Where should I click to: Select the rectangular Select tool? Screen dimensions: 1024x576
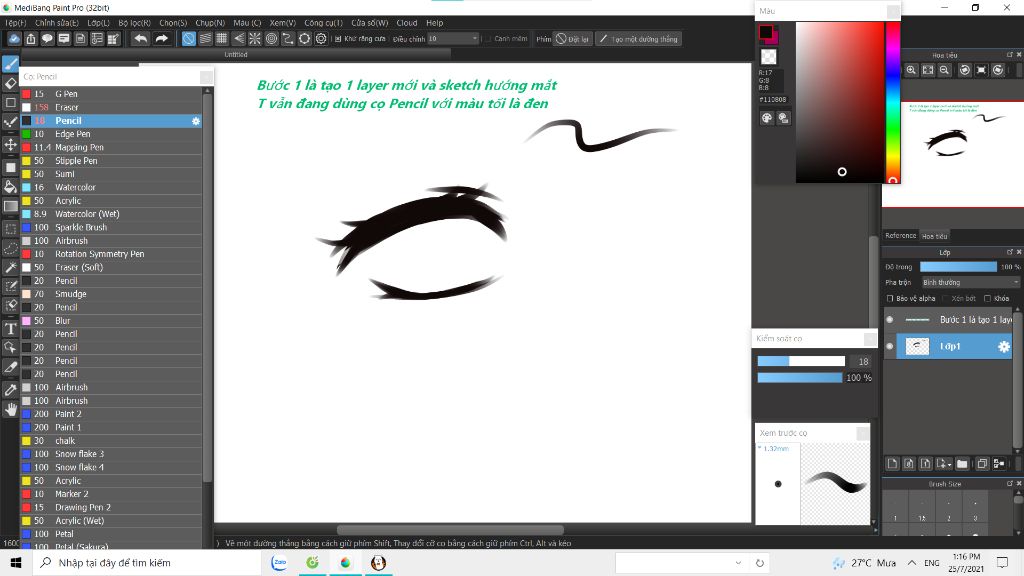(x=10, y=229)
